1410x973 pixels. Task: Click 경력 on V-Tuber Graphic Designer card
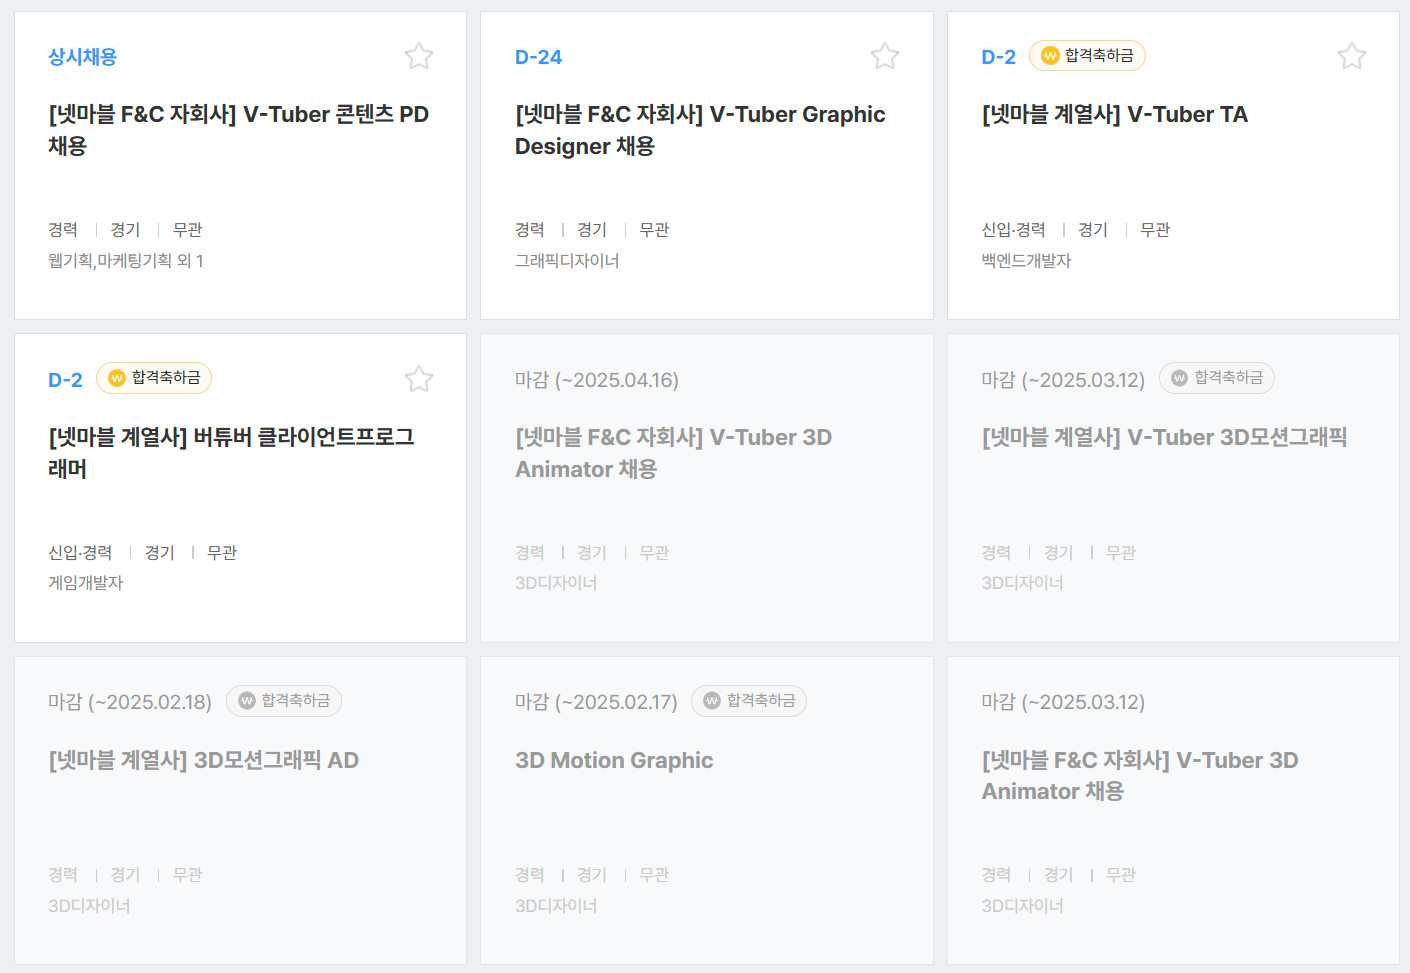[530, 230]
